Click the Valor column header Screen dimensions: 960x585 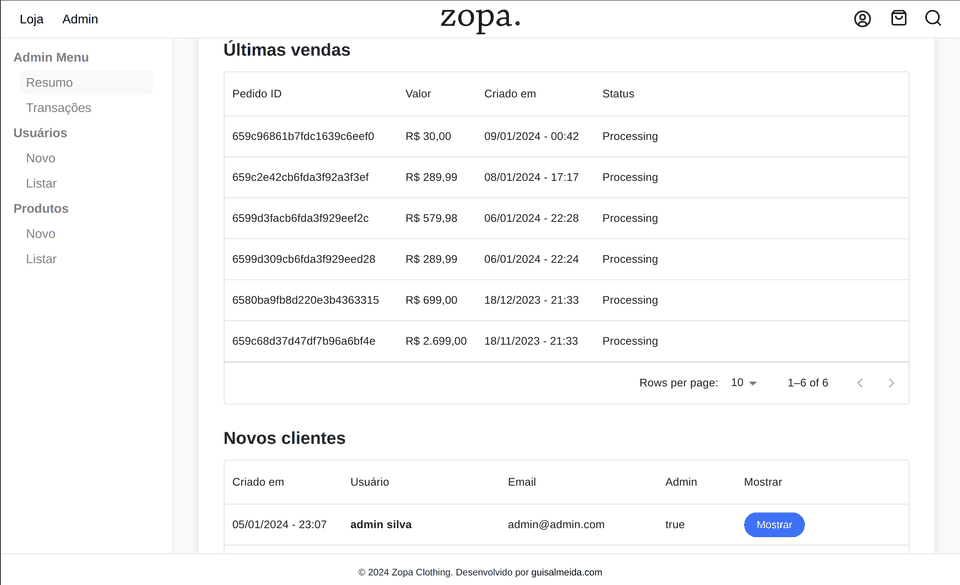click(418, 94)
